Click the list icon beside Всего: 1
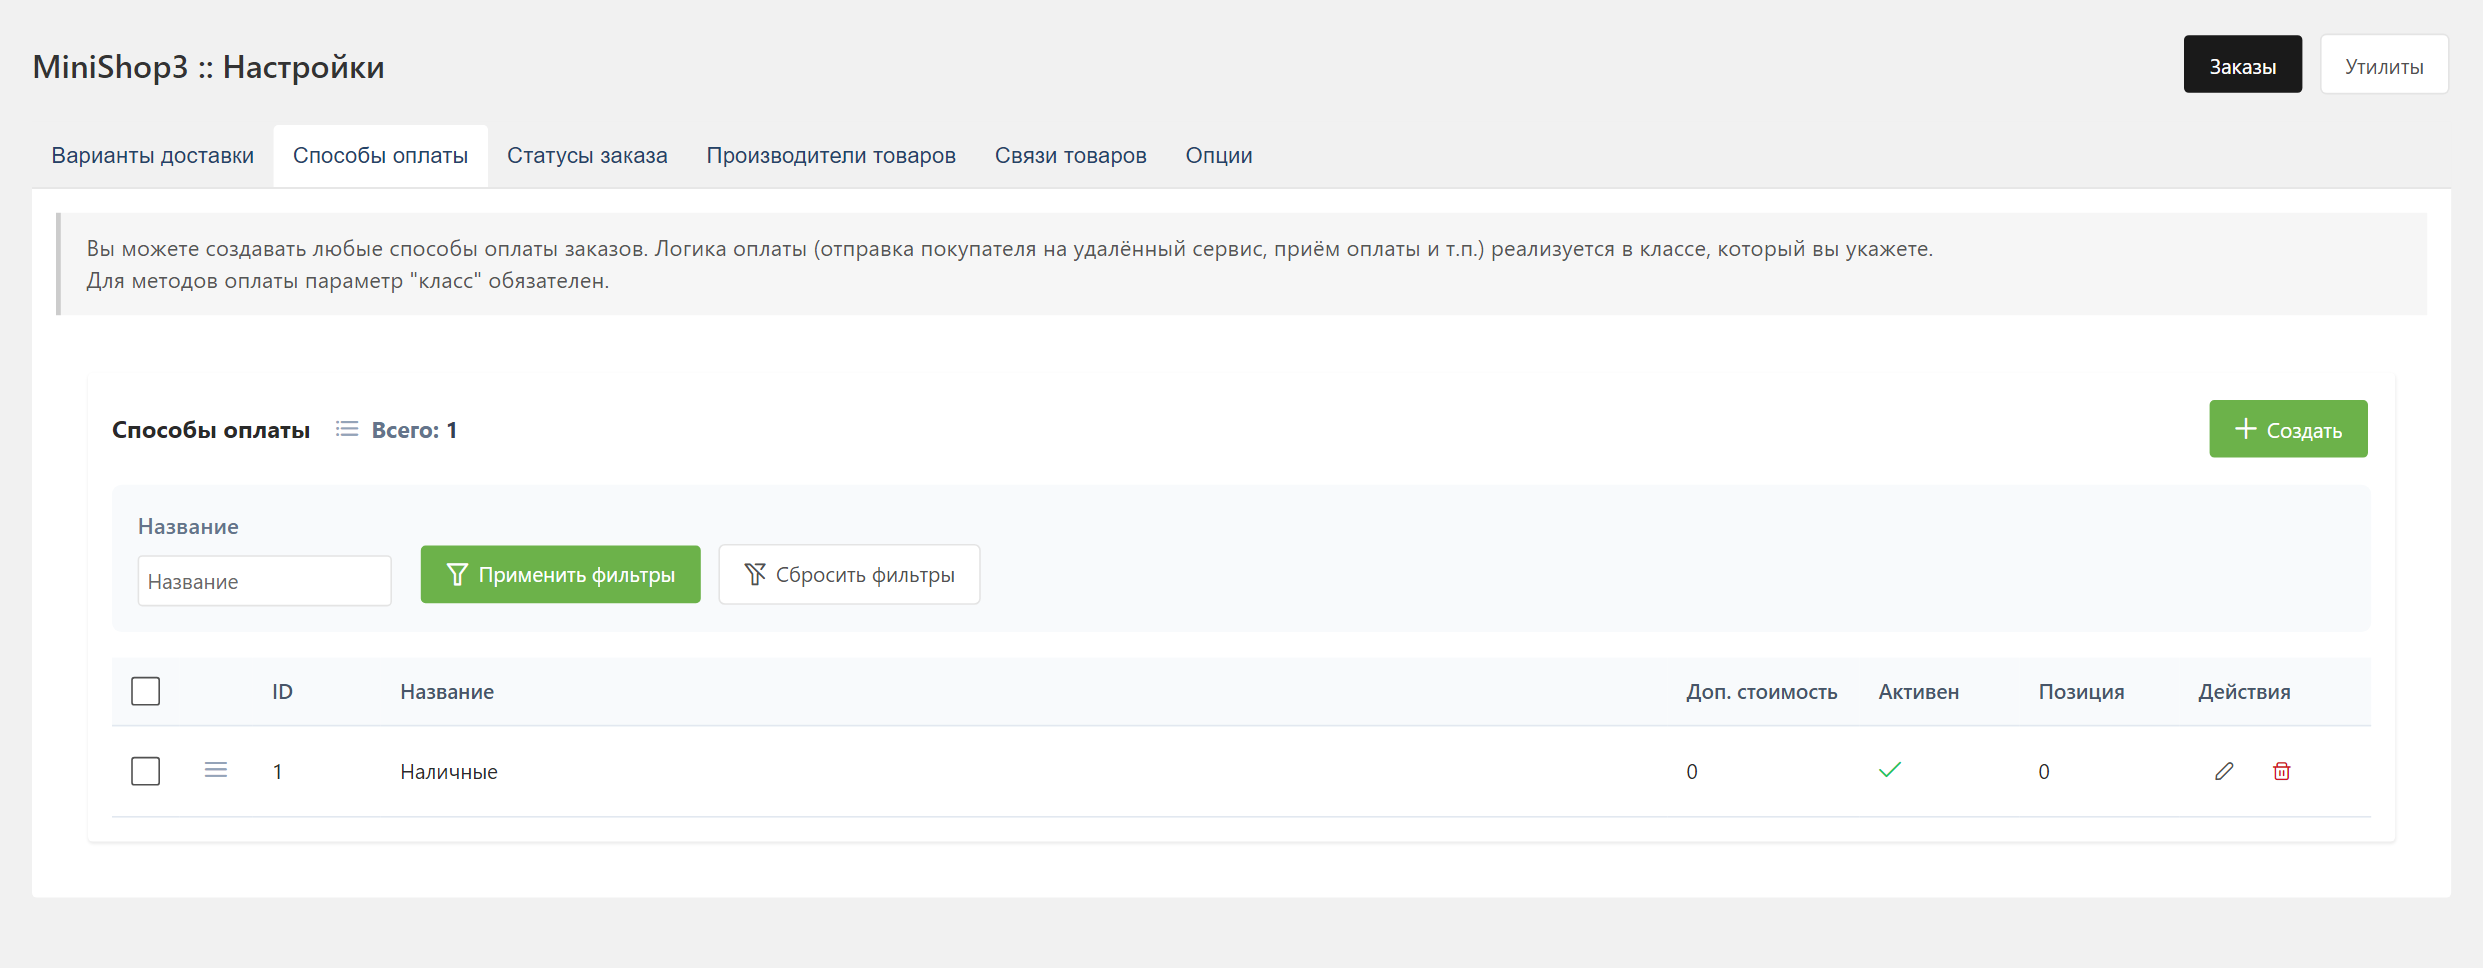Image resolution: width=2483 pixels, height=968 pixels. pyautogui.click(x=347, y=429)
